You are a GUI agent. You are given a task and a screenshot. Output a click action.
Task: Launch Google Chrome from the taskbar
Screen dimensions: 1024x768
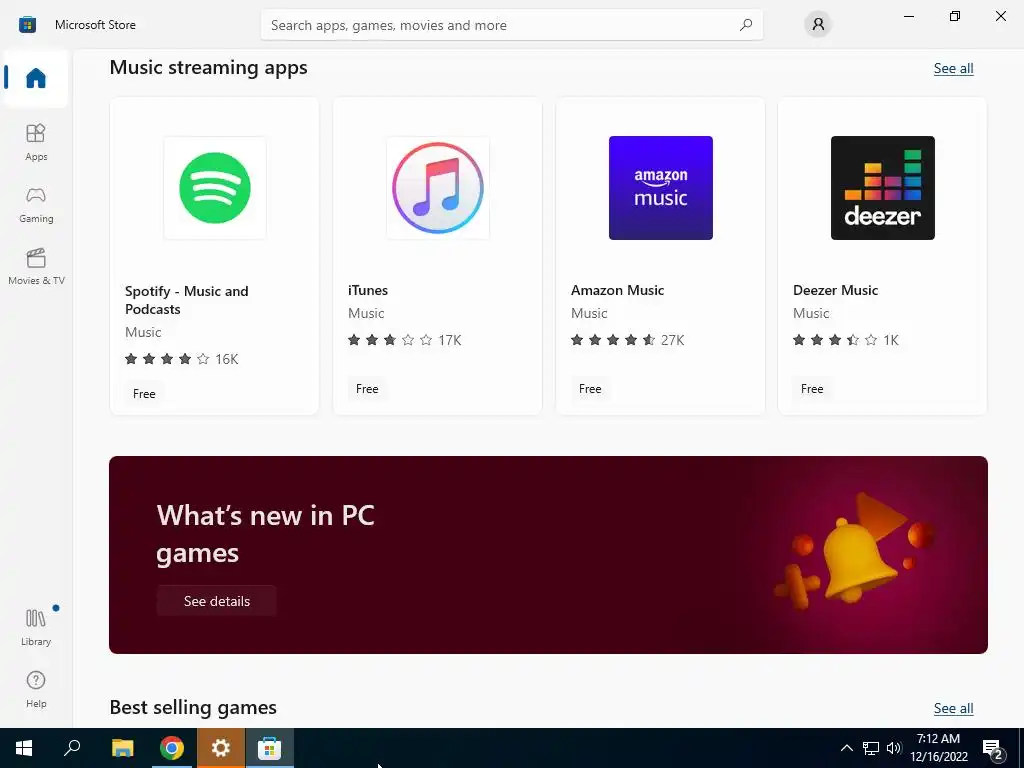(172, 748)
